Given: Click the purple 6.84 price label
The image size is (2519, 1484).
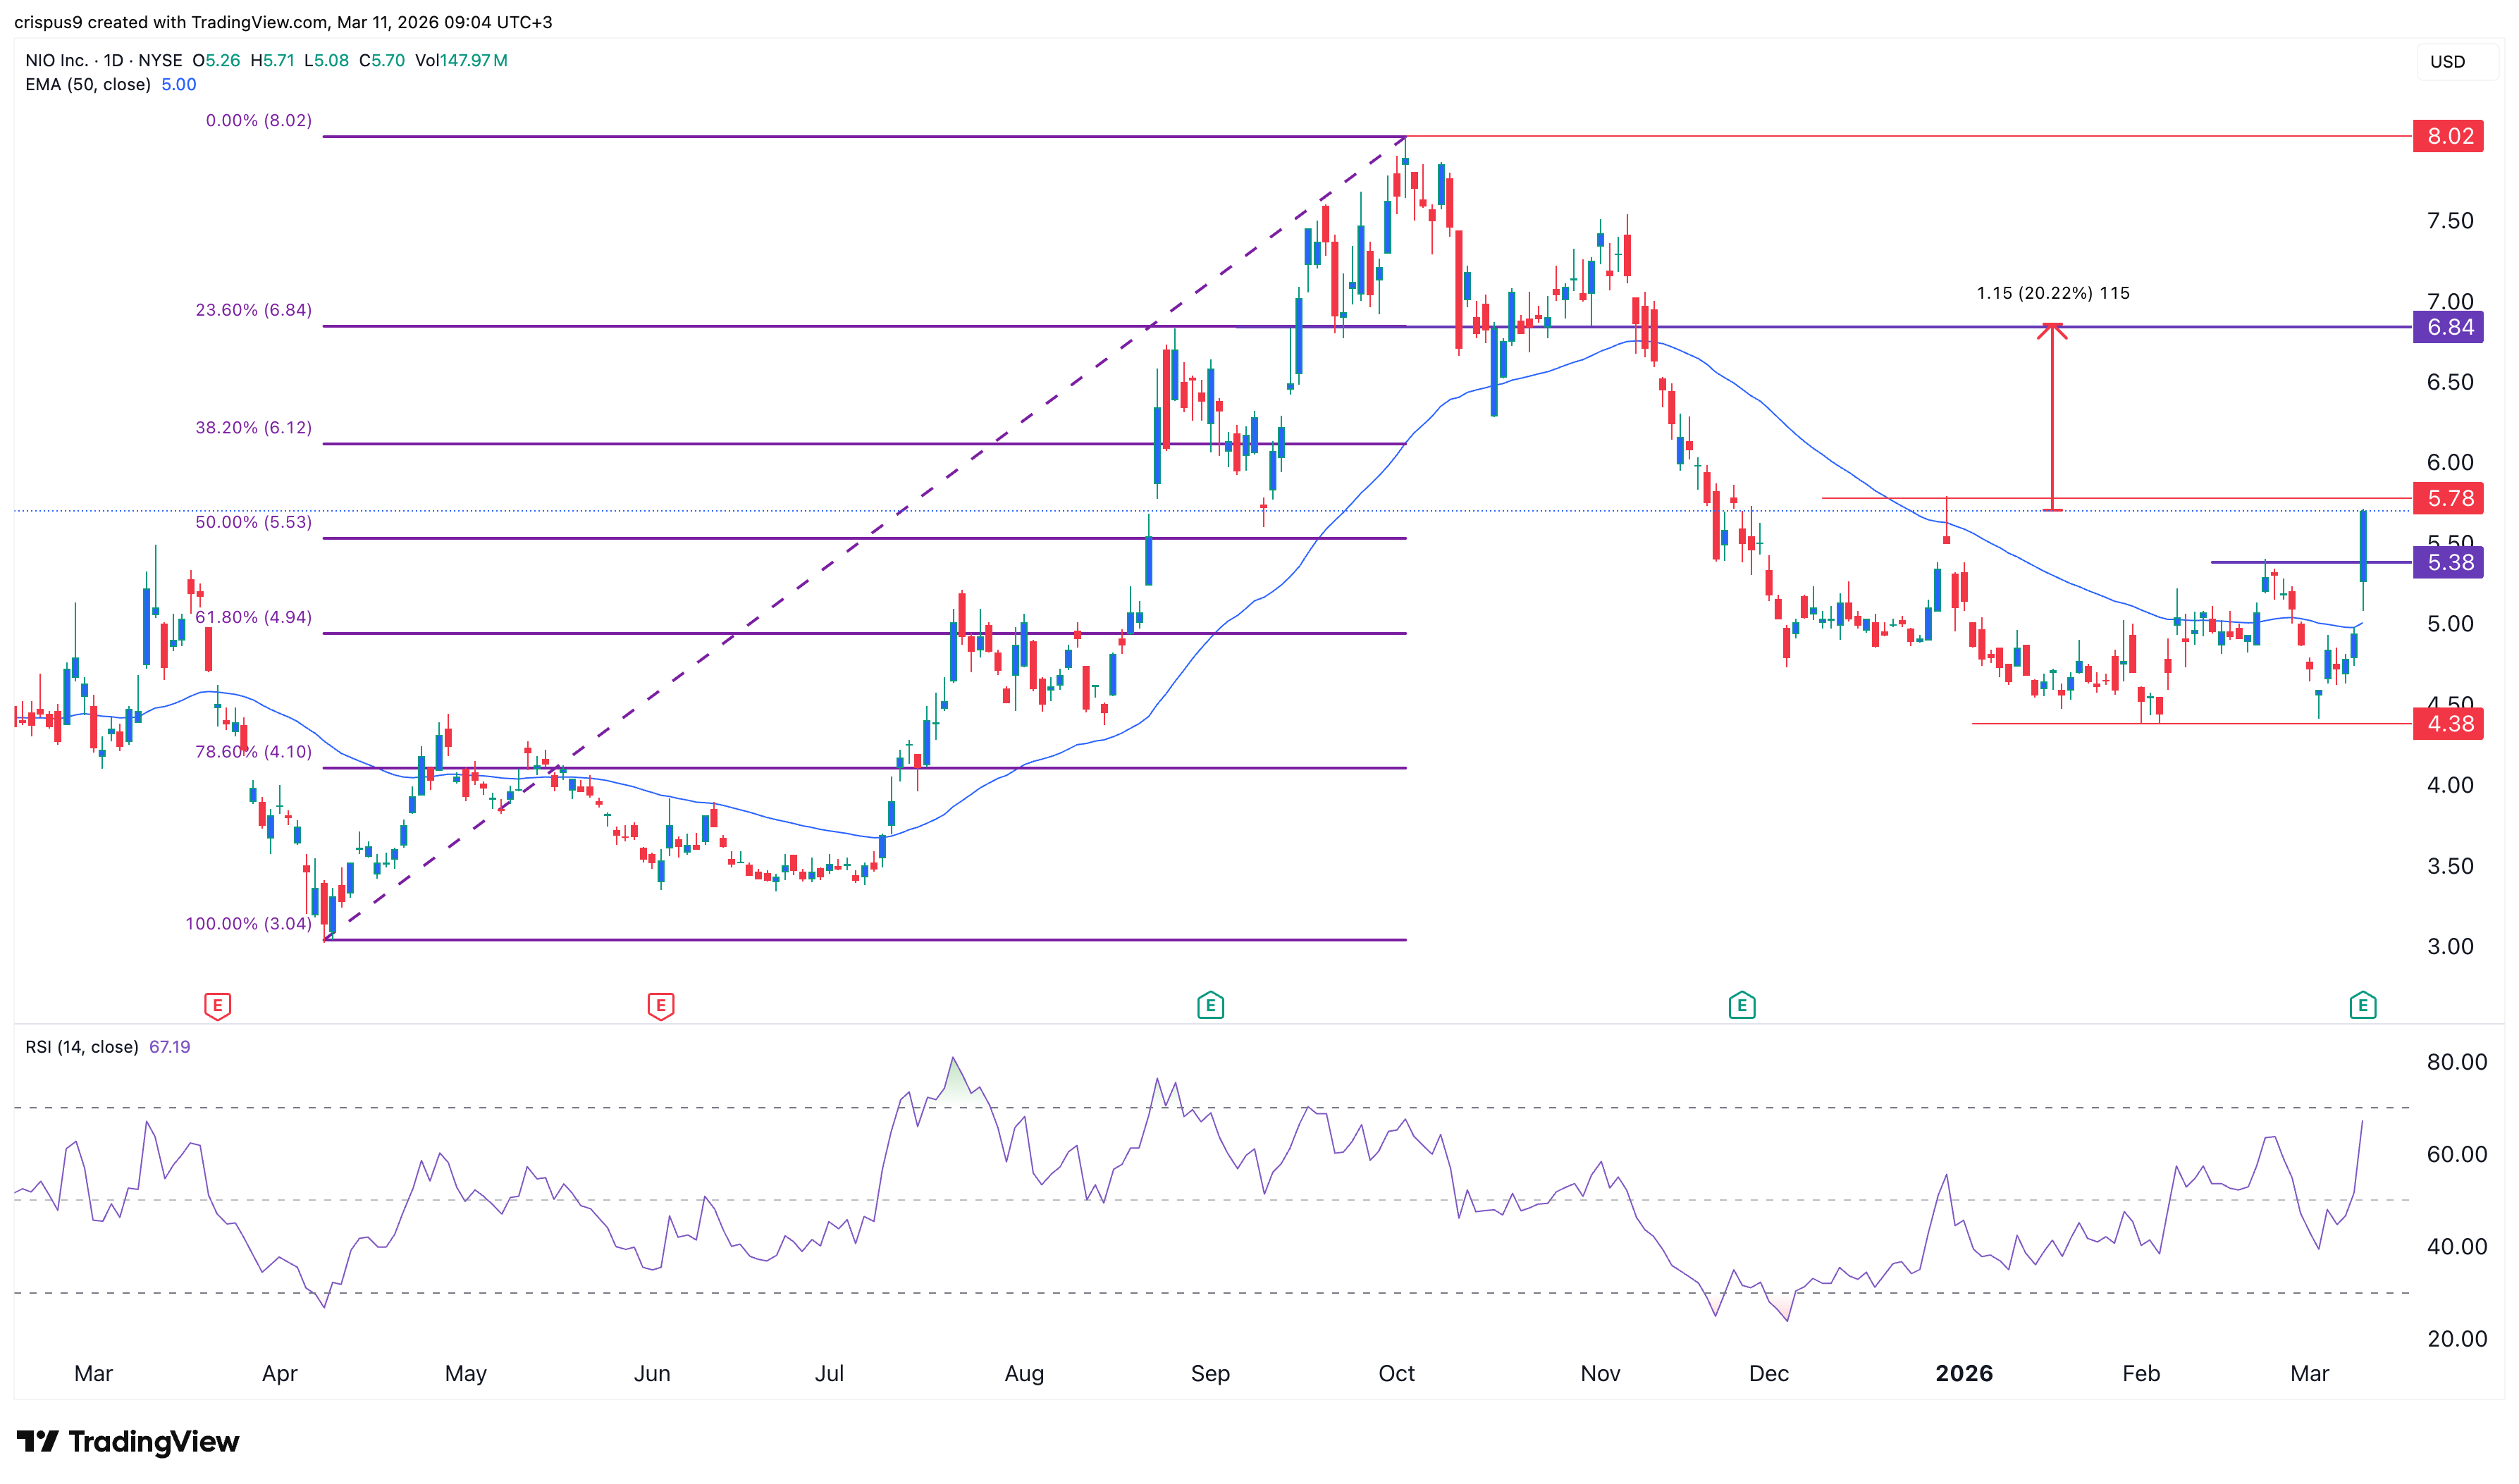Looking at the screenshot, I should coord(2449,327).
